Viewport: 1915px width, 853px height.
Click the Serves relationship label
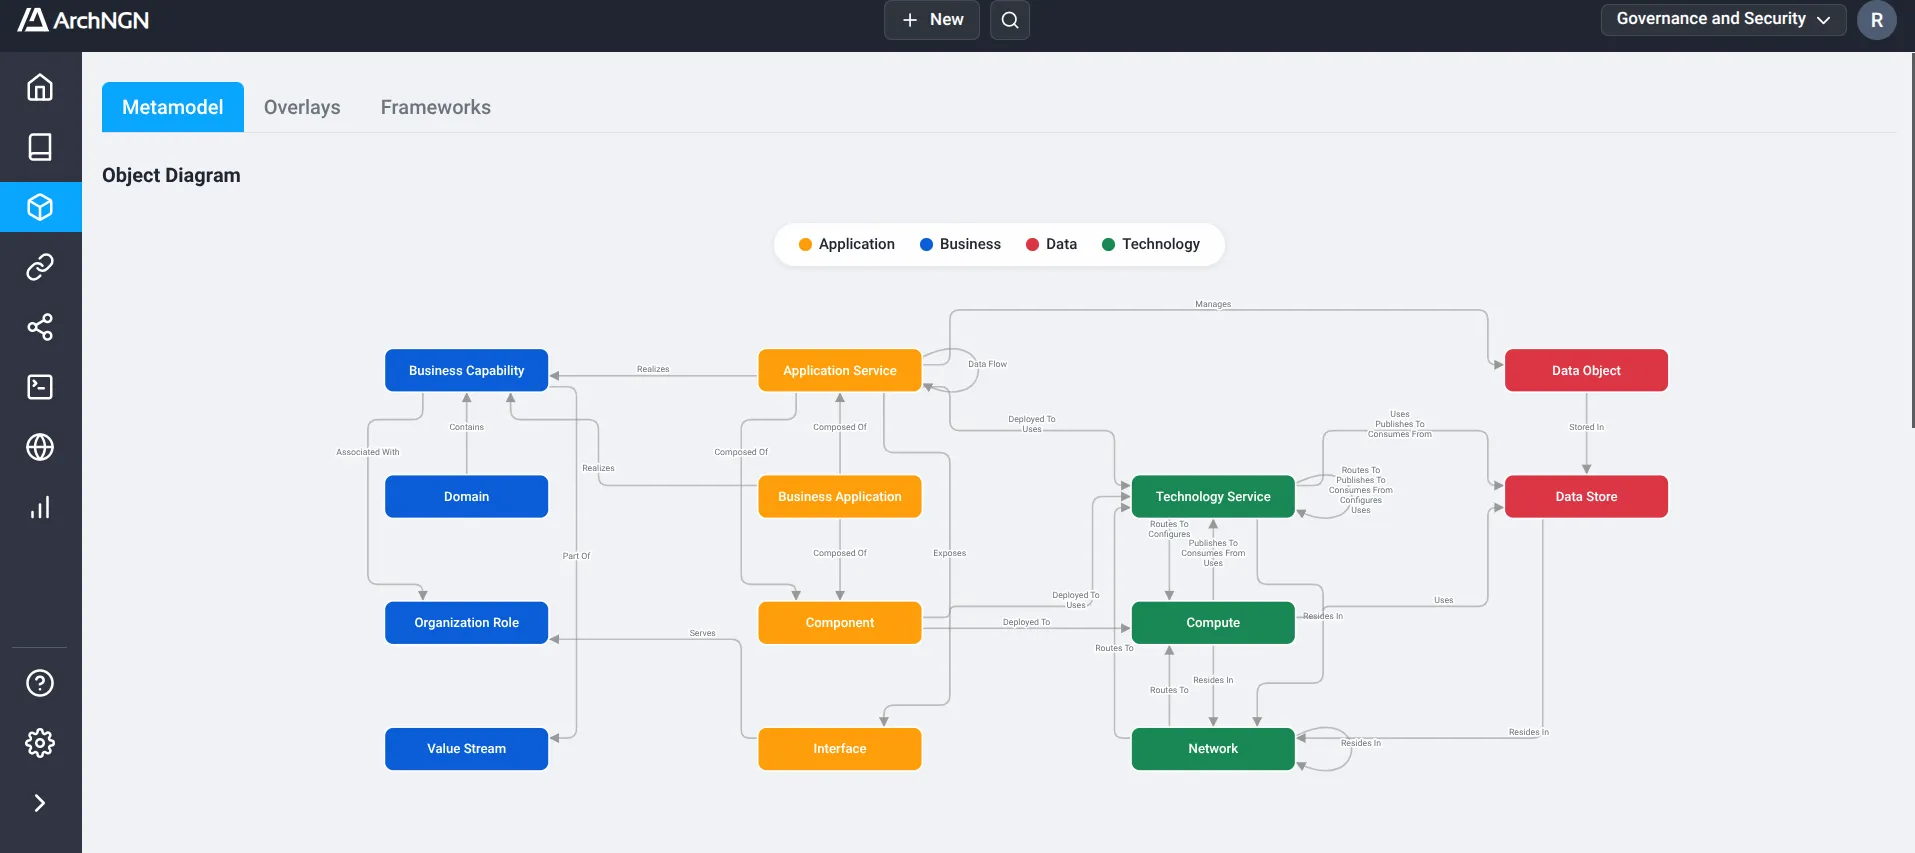point(702,633)
